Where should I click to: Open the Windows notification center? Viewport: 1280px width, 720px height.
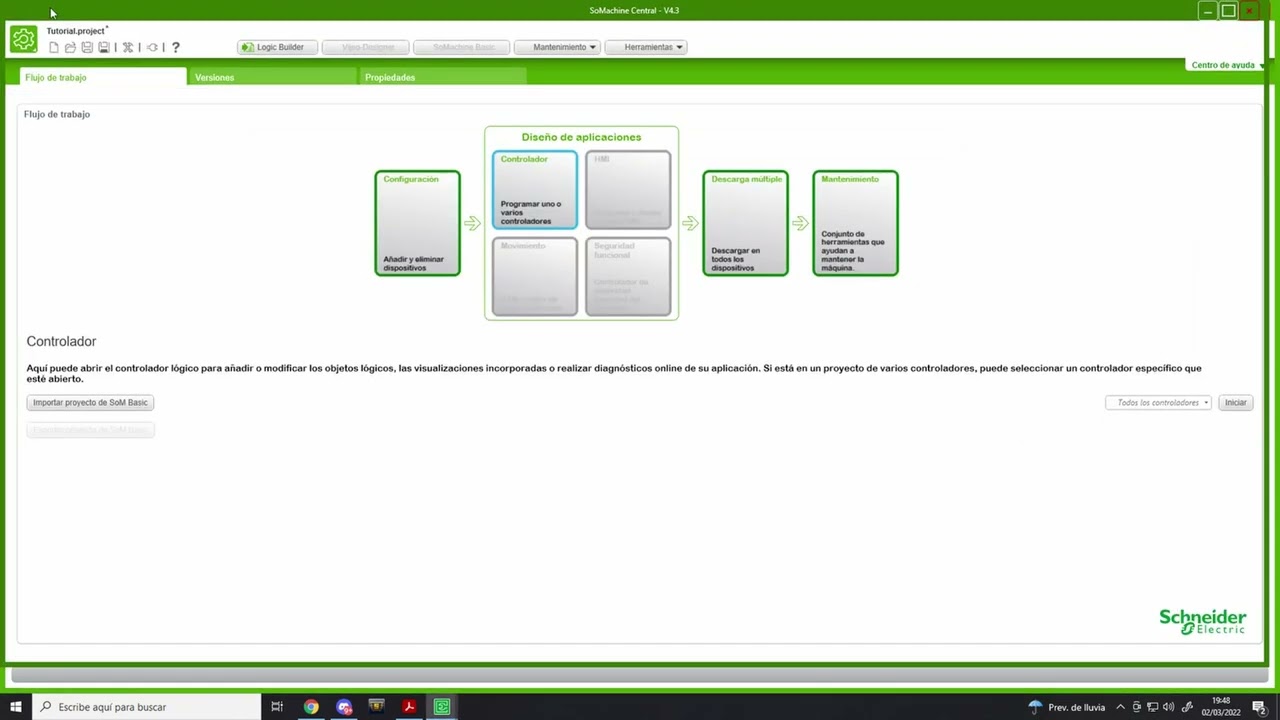[1261, 707]
